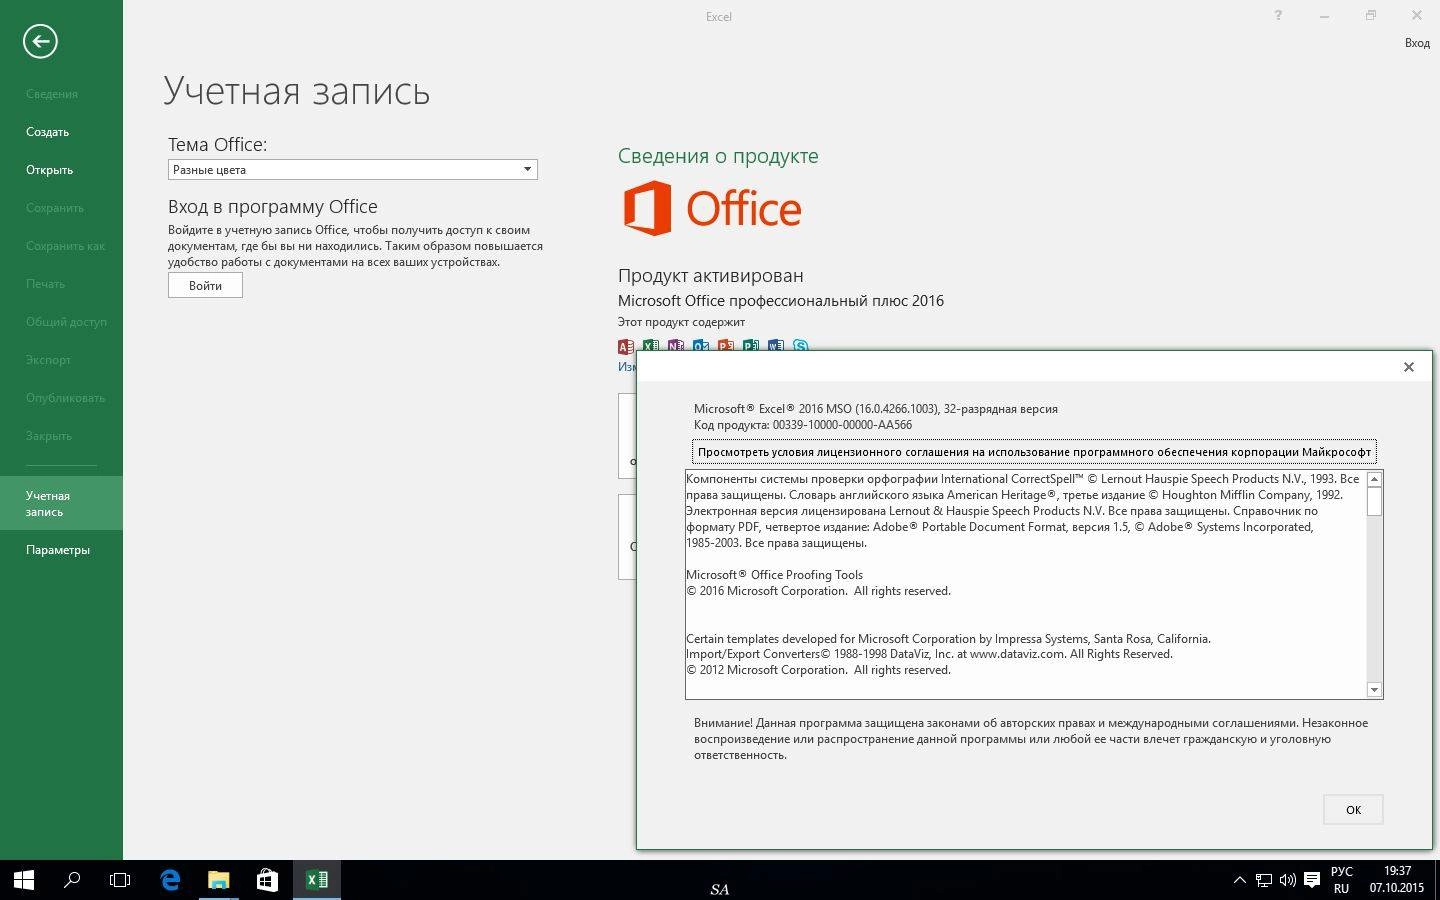Viewport: 1440px width, 900px height.
Task: Click the Outlook product icon
Action: pyautogui.click(x=701, y=345)
